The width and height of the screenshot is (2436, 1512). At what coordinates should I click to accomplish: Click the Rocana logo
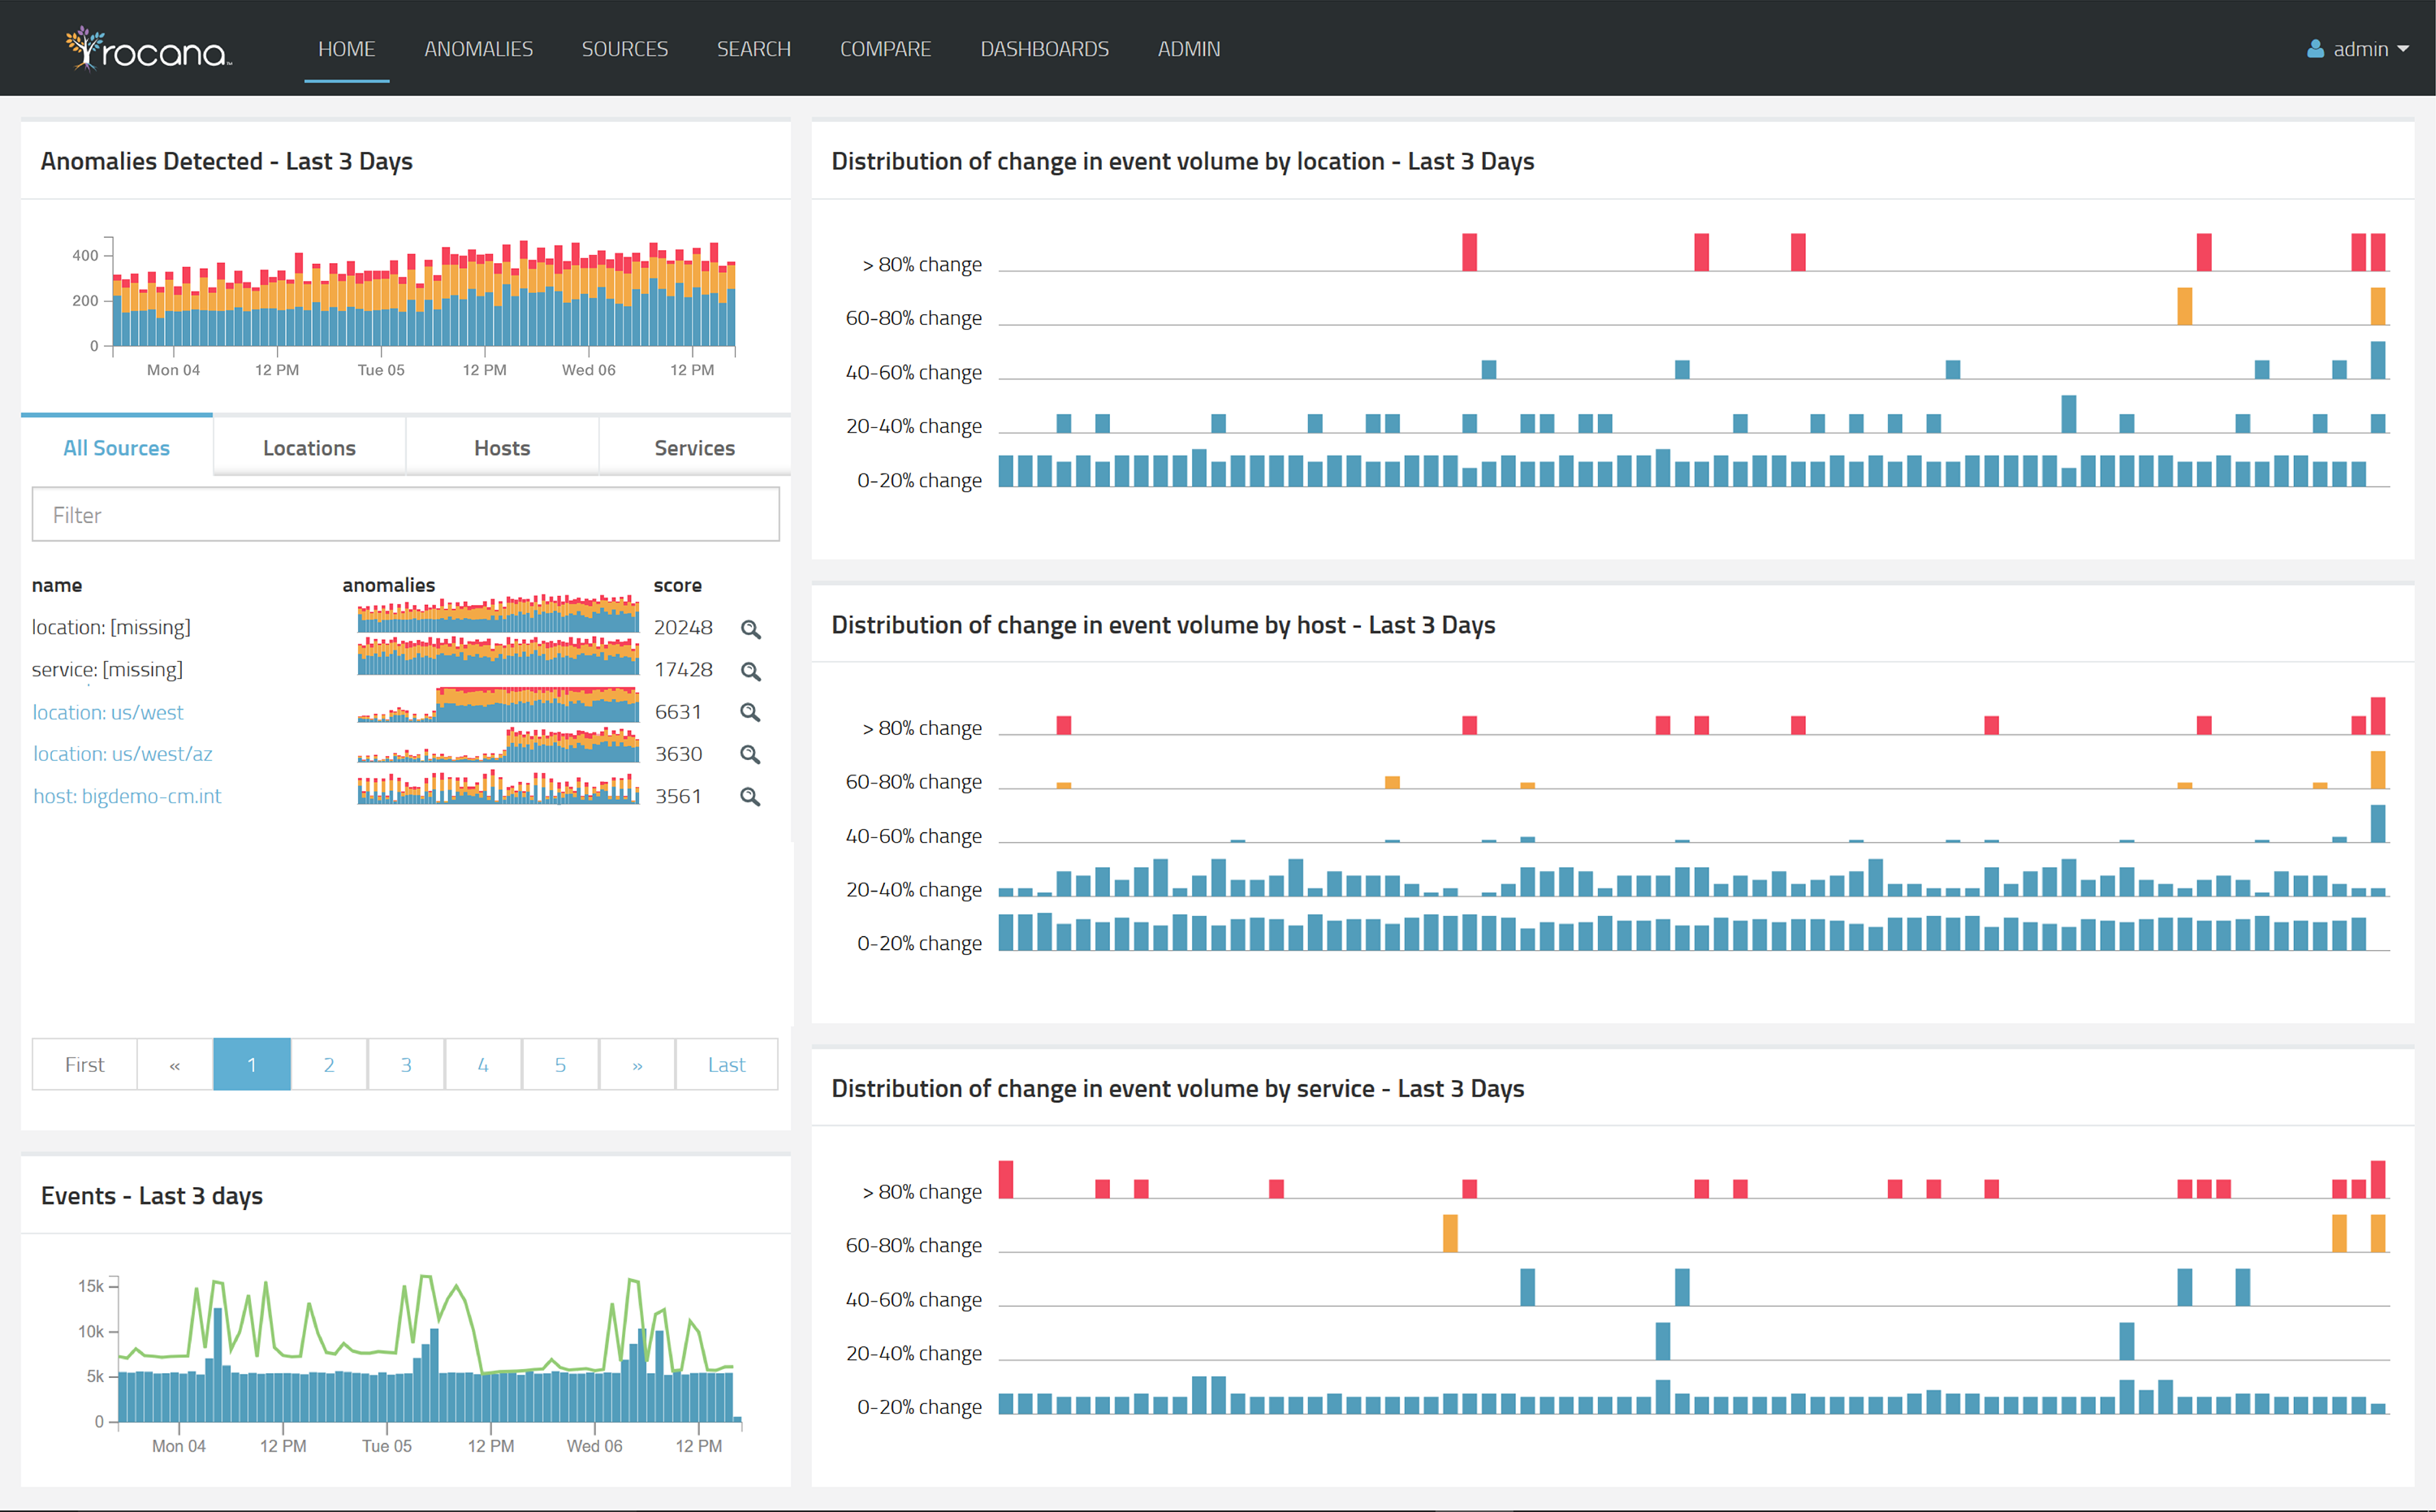[x=149, y=49]
